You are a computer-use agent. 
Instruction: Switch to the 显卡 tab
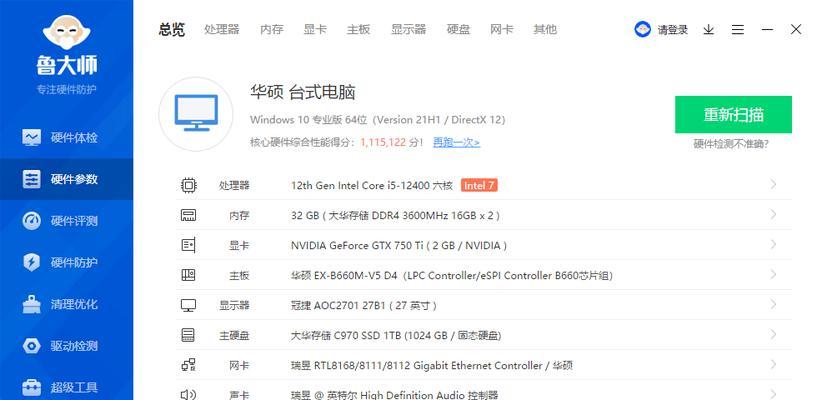315,30
